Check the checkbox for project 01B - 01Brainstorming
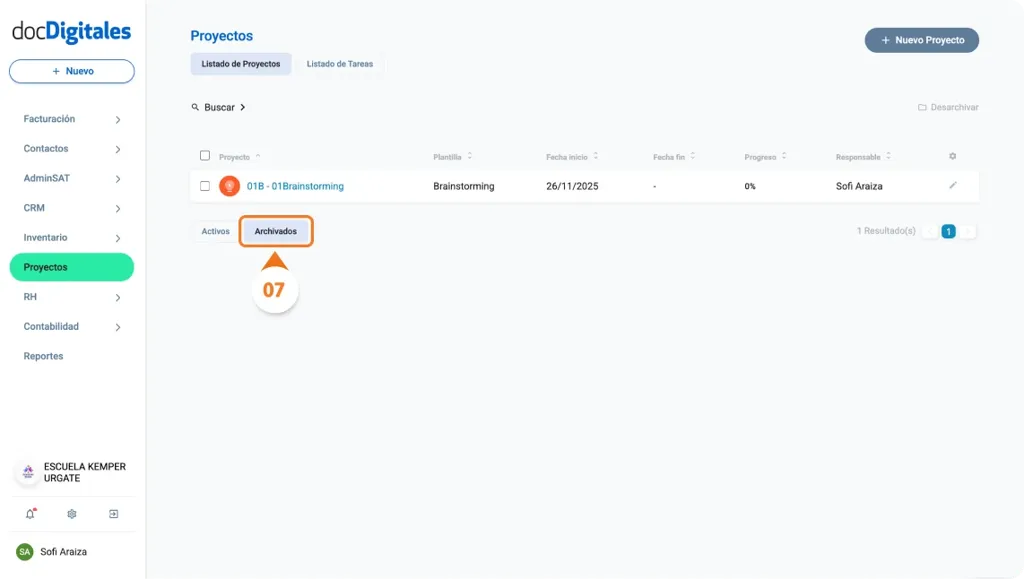Viewport: 1024px width, 579px height. click(x=205, y=186)
